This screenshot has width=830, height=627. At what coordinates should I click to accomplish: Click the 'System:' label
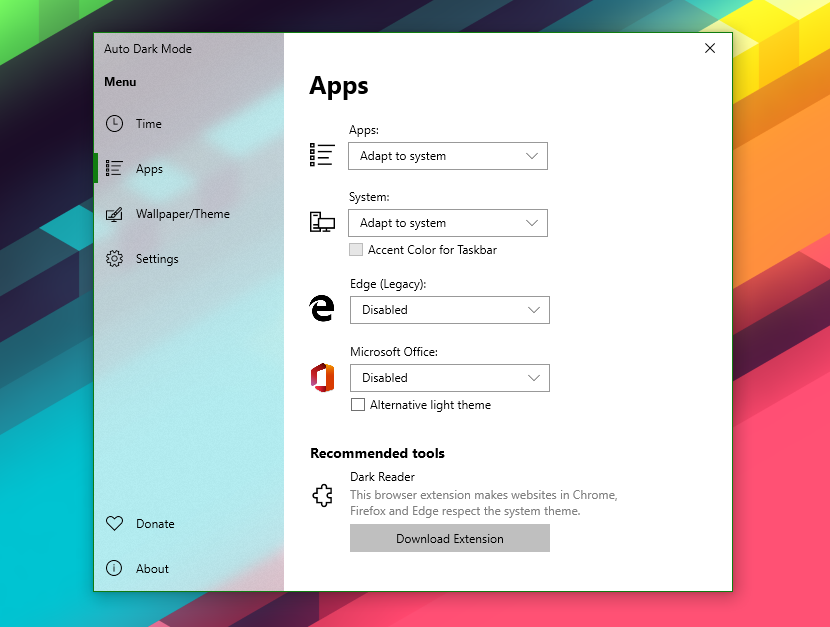(369, 197)
